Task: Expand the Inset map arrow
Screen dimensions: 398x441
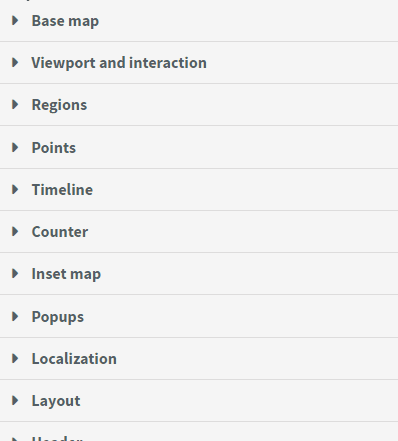Action: point(15,273)
